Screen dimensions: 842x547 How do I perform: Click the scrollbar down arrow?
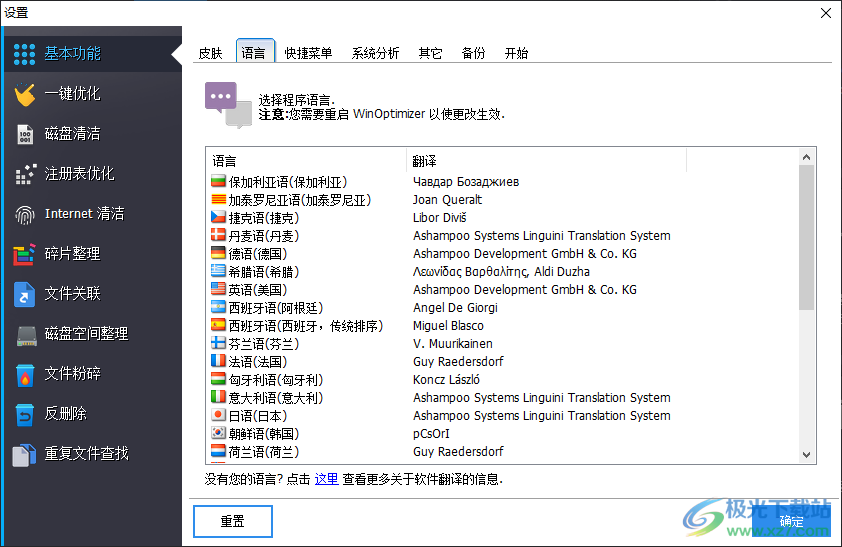[x=806, y=455]
